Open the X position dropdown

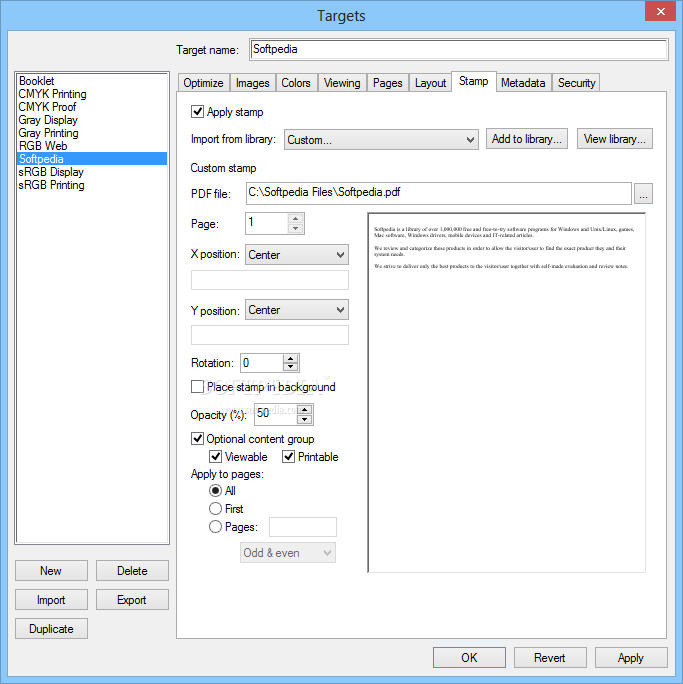coord(297,255)
